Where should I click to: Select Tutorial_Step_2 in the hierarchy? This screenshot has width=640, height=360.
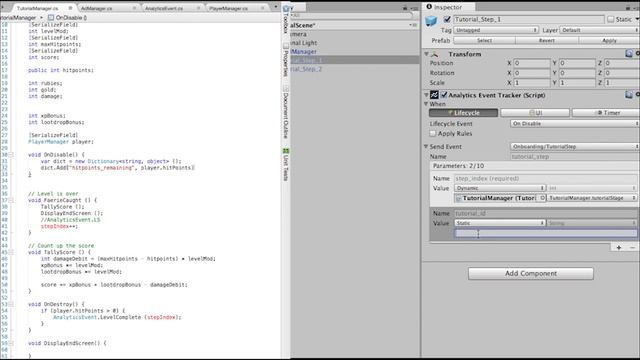pyautogui.click(x=355, y=69)
